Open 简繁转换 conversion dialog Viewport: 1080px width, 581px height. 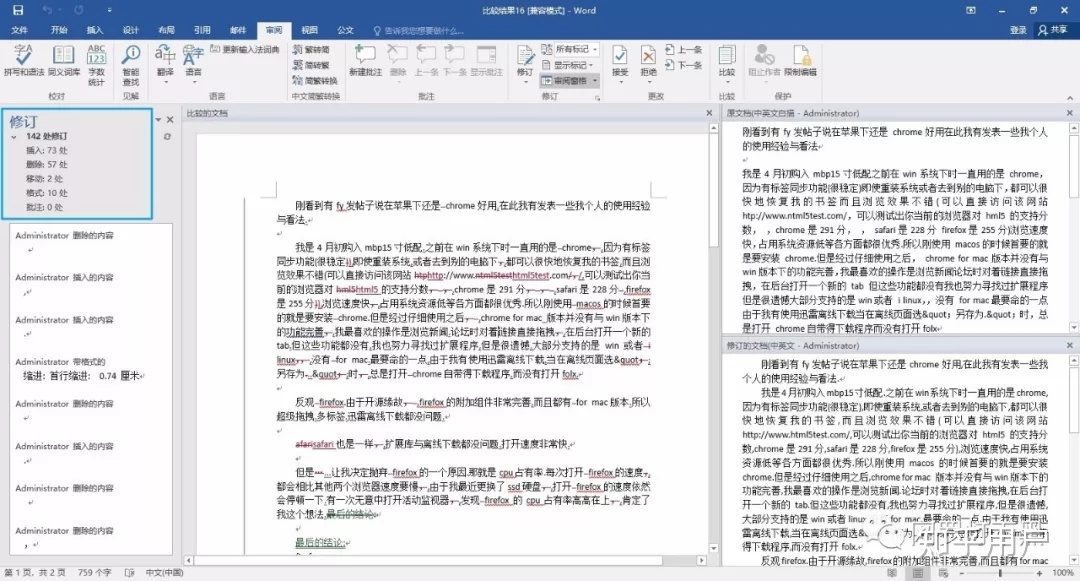[x=315, y=81]
